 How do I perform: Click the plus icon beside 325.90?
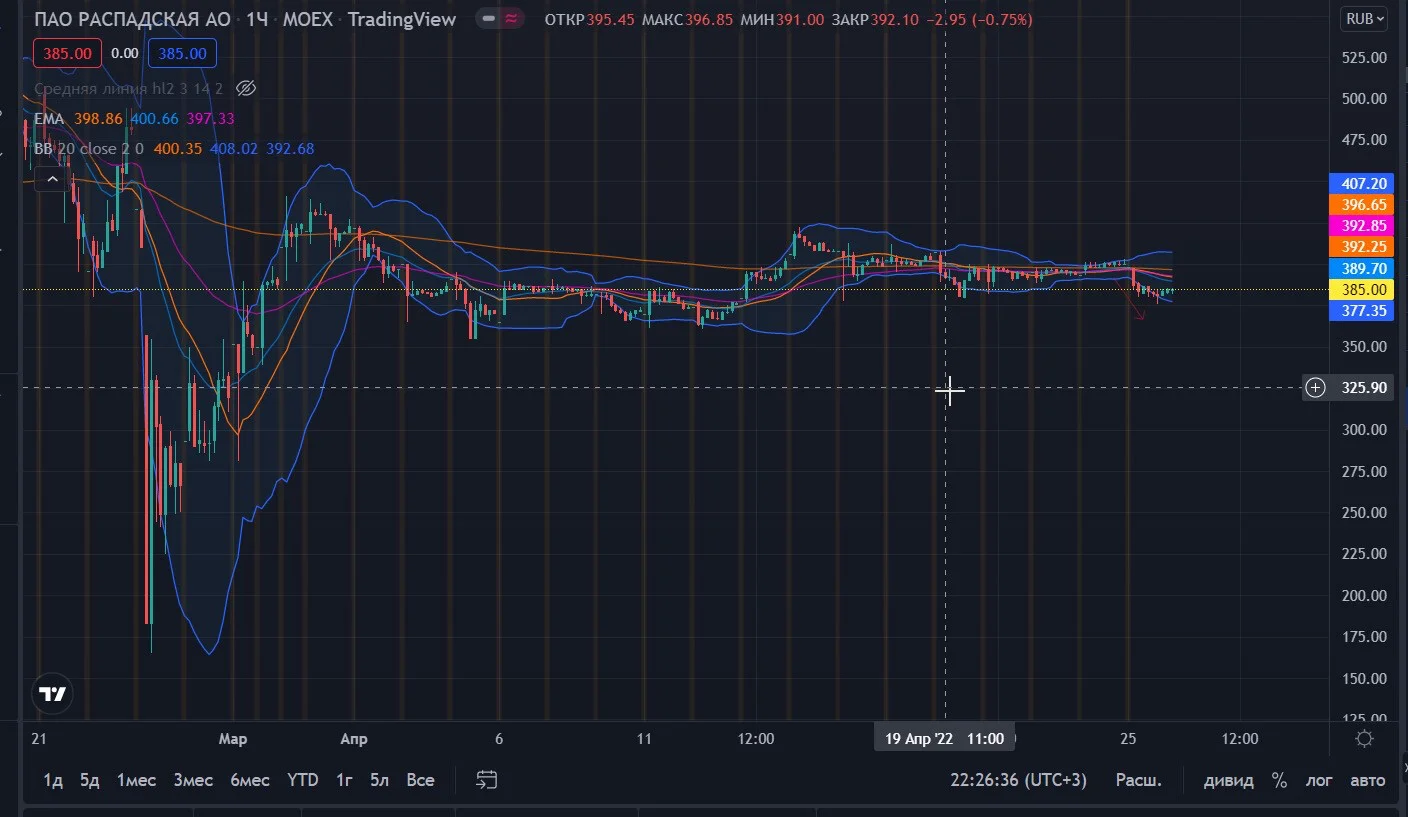1316,388
